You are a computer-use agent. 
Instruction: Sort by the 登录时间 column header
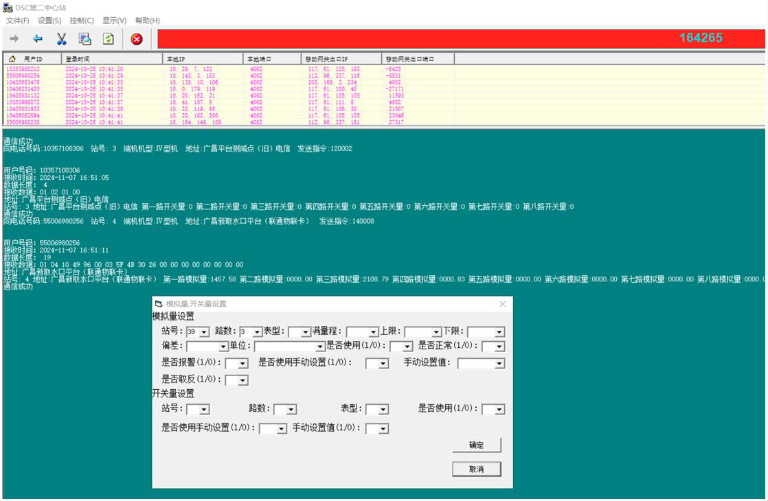(x=112, y=59)
